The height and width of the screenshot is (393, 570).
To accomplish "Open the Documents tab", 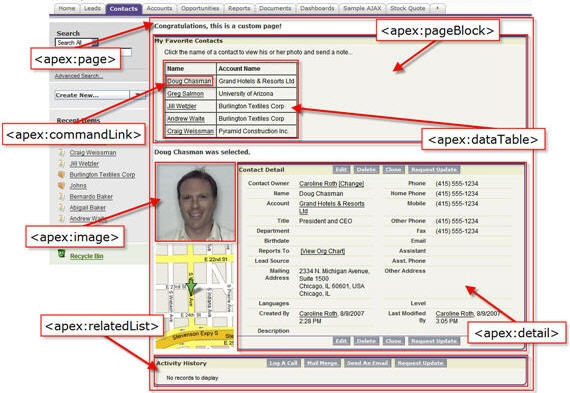I will click(275, 8).
